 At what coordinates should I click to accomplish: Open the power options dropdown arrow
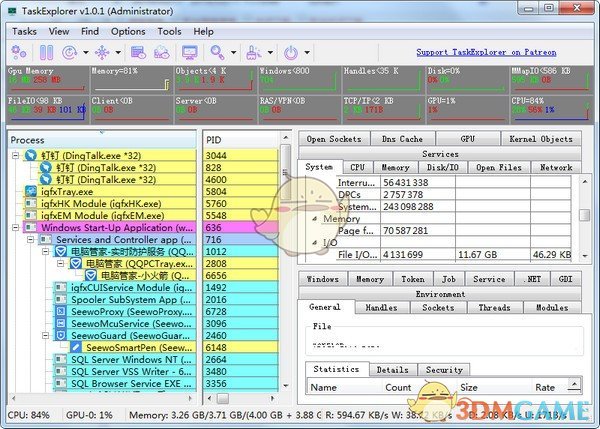(x=307, y=52)
